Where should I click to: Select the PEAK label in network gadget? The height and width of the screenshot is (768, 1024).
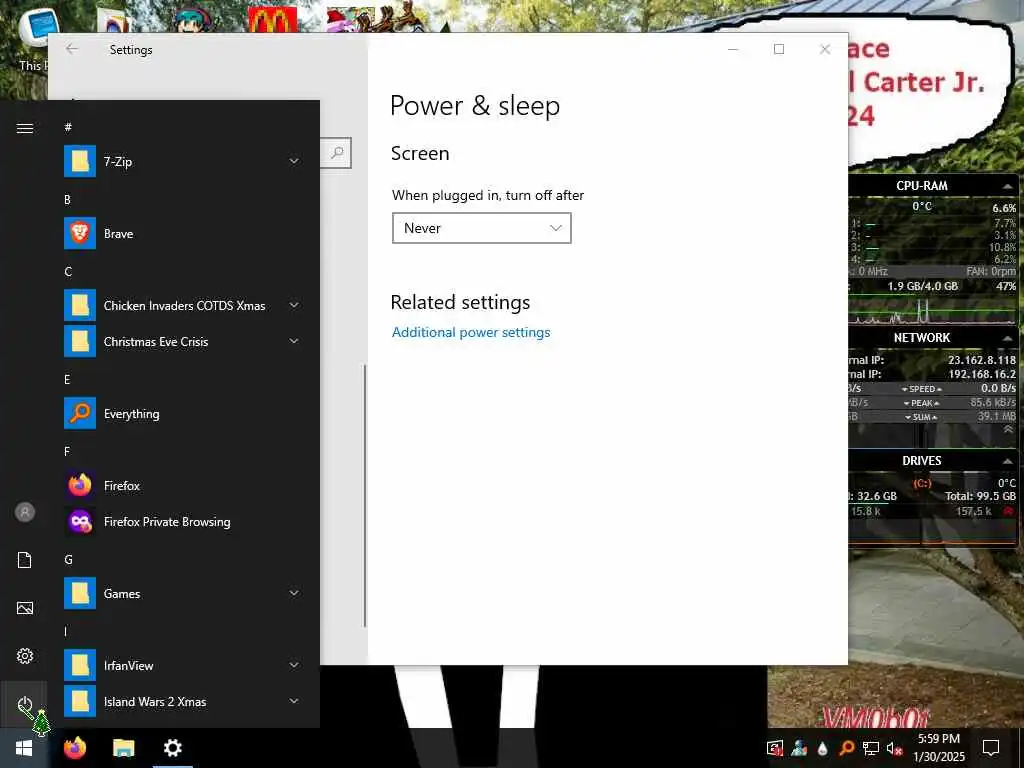[x=922, y=403]
